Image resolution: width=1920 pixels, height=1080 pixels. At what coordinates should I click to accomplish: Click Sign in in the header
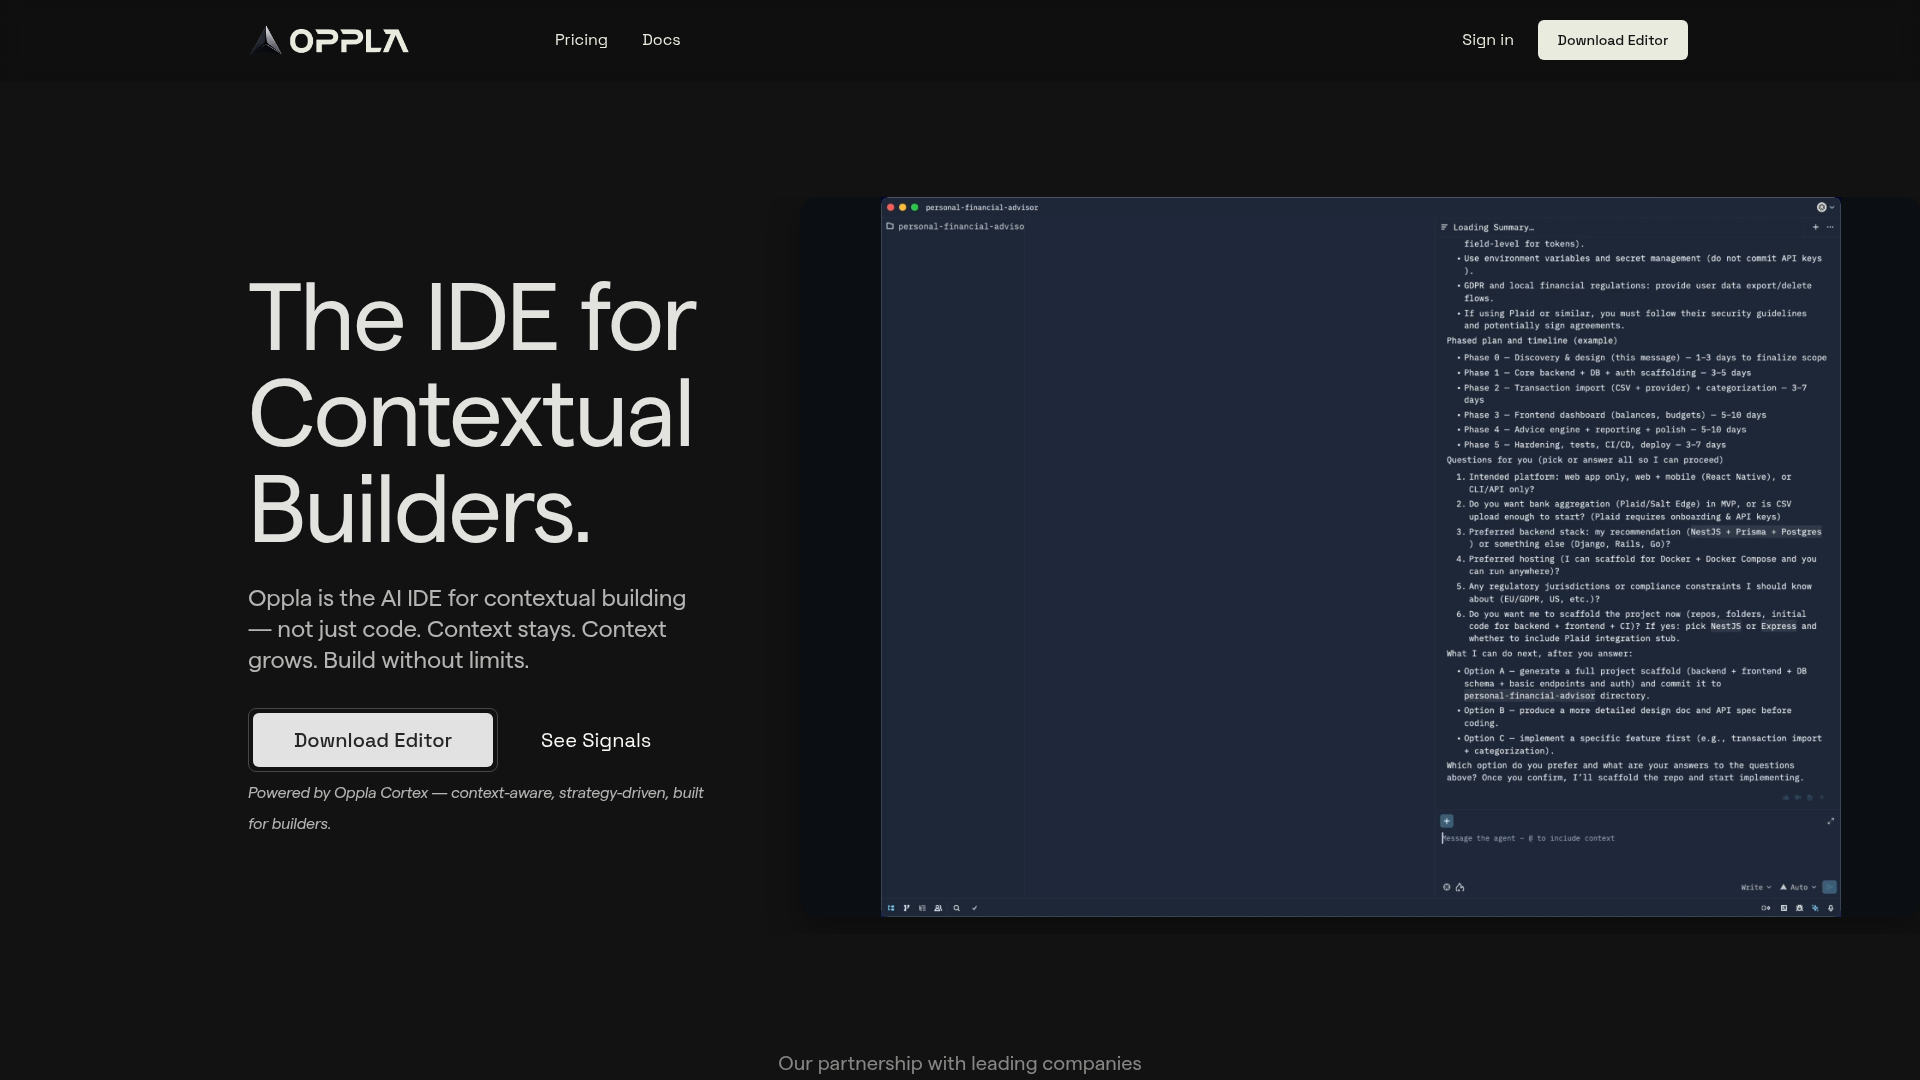[1487, 40]
